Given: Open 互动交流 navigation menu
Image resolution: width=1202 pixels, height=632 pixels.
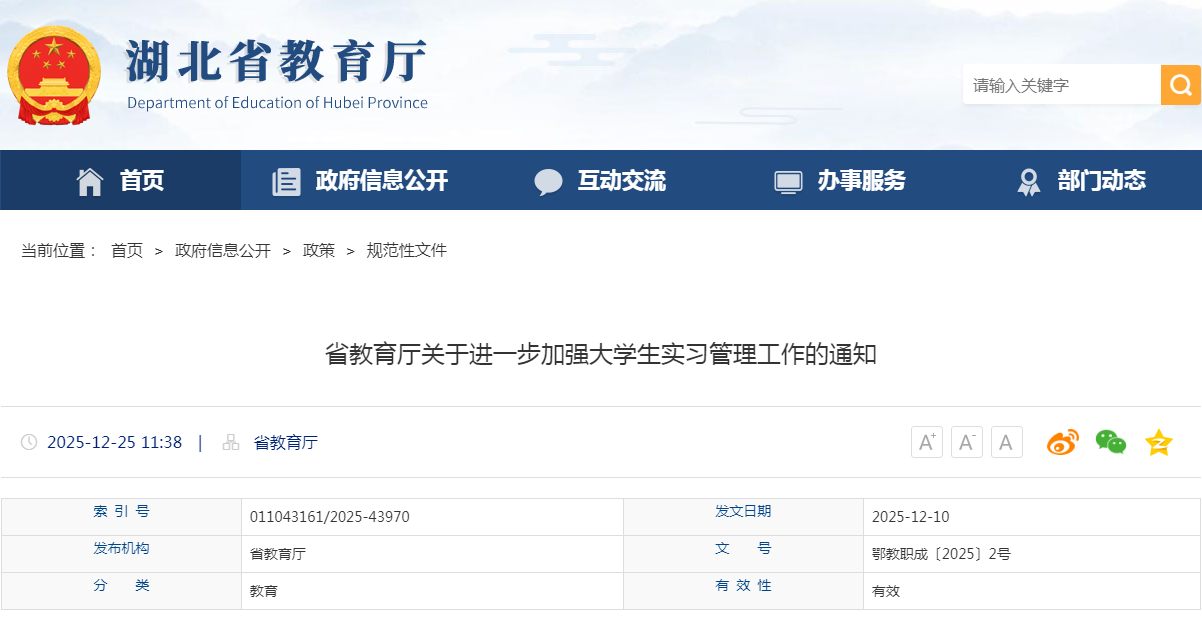Looking at the screenshot, I should tap(621, 181).
